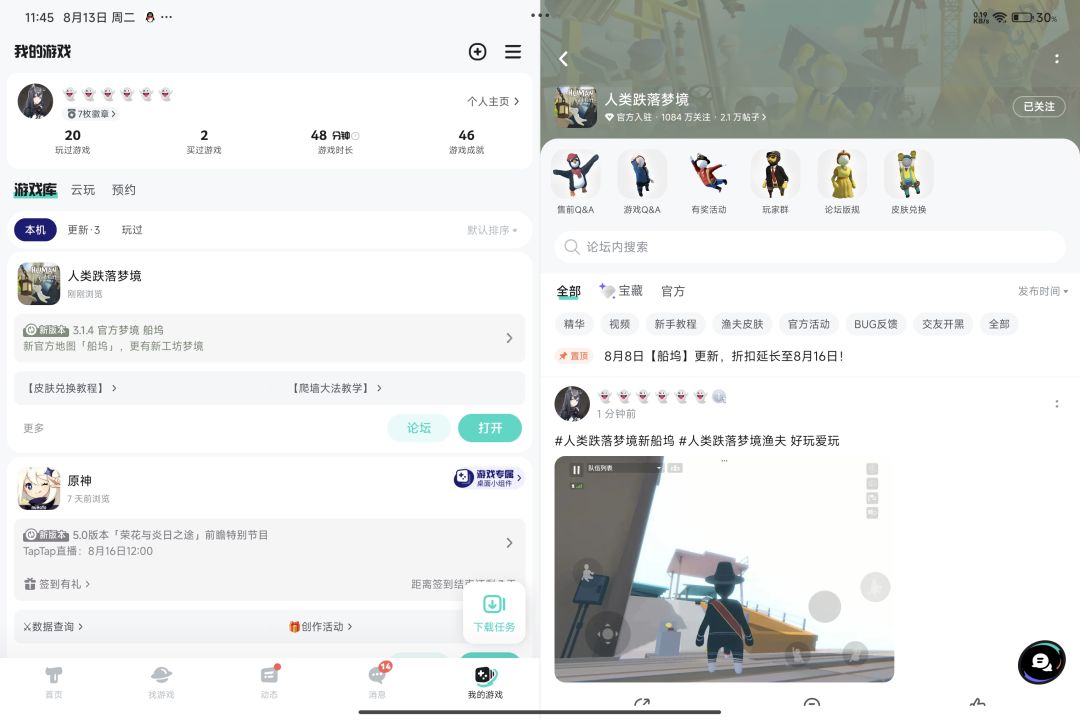The width and height of the screenshot is (1080, 720).
Task: Open 论坛版规 shortcut icon
Action: pyautogui.click(x=842, y=174)
